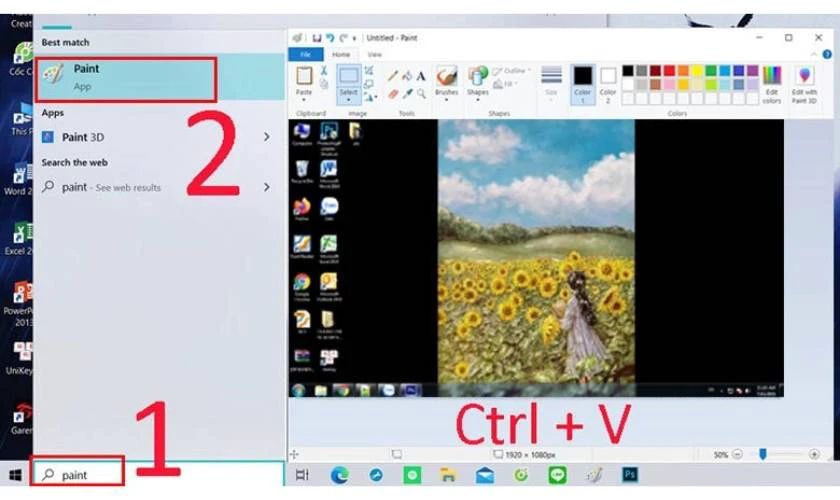Open the Shapes dropdown arrow
Viewport: 840px width, 500px height.
(477, 100)
